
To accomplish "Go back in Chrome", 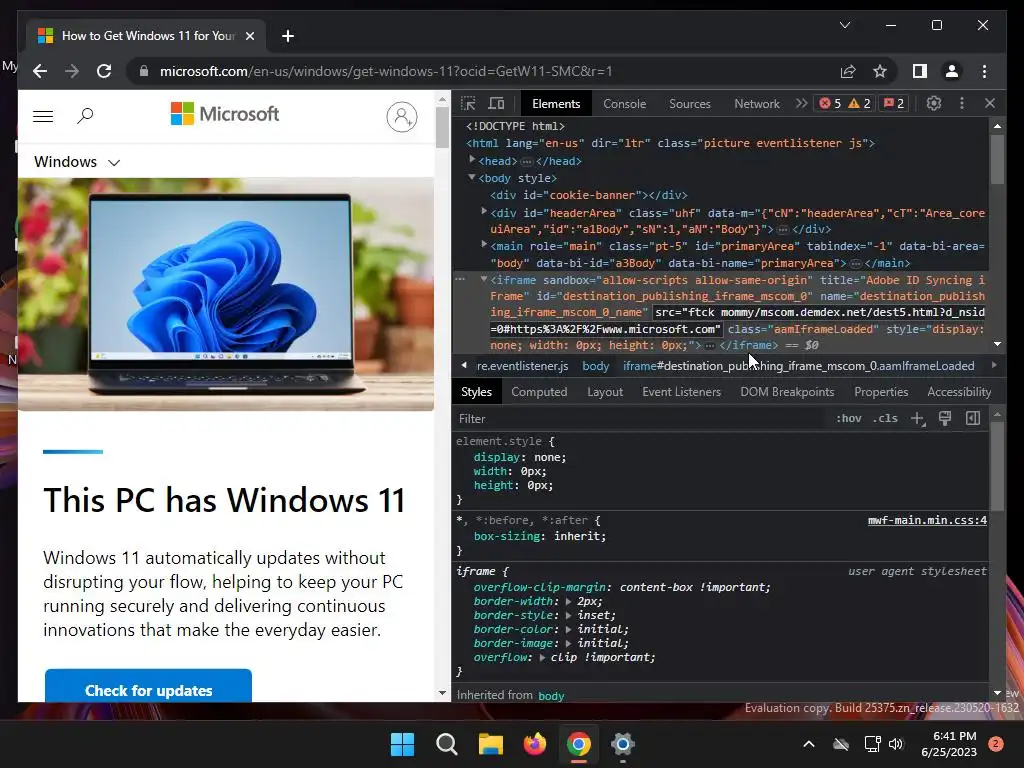I will pos(40,71).
